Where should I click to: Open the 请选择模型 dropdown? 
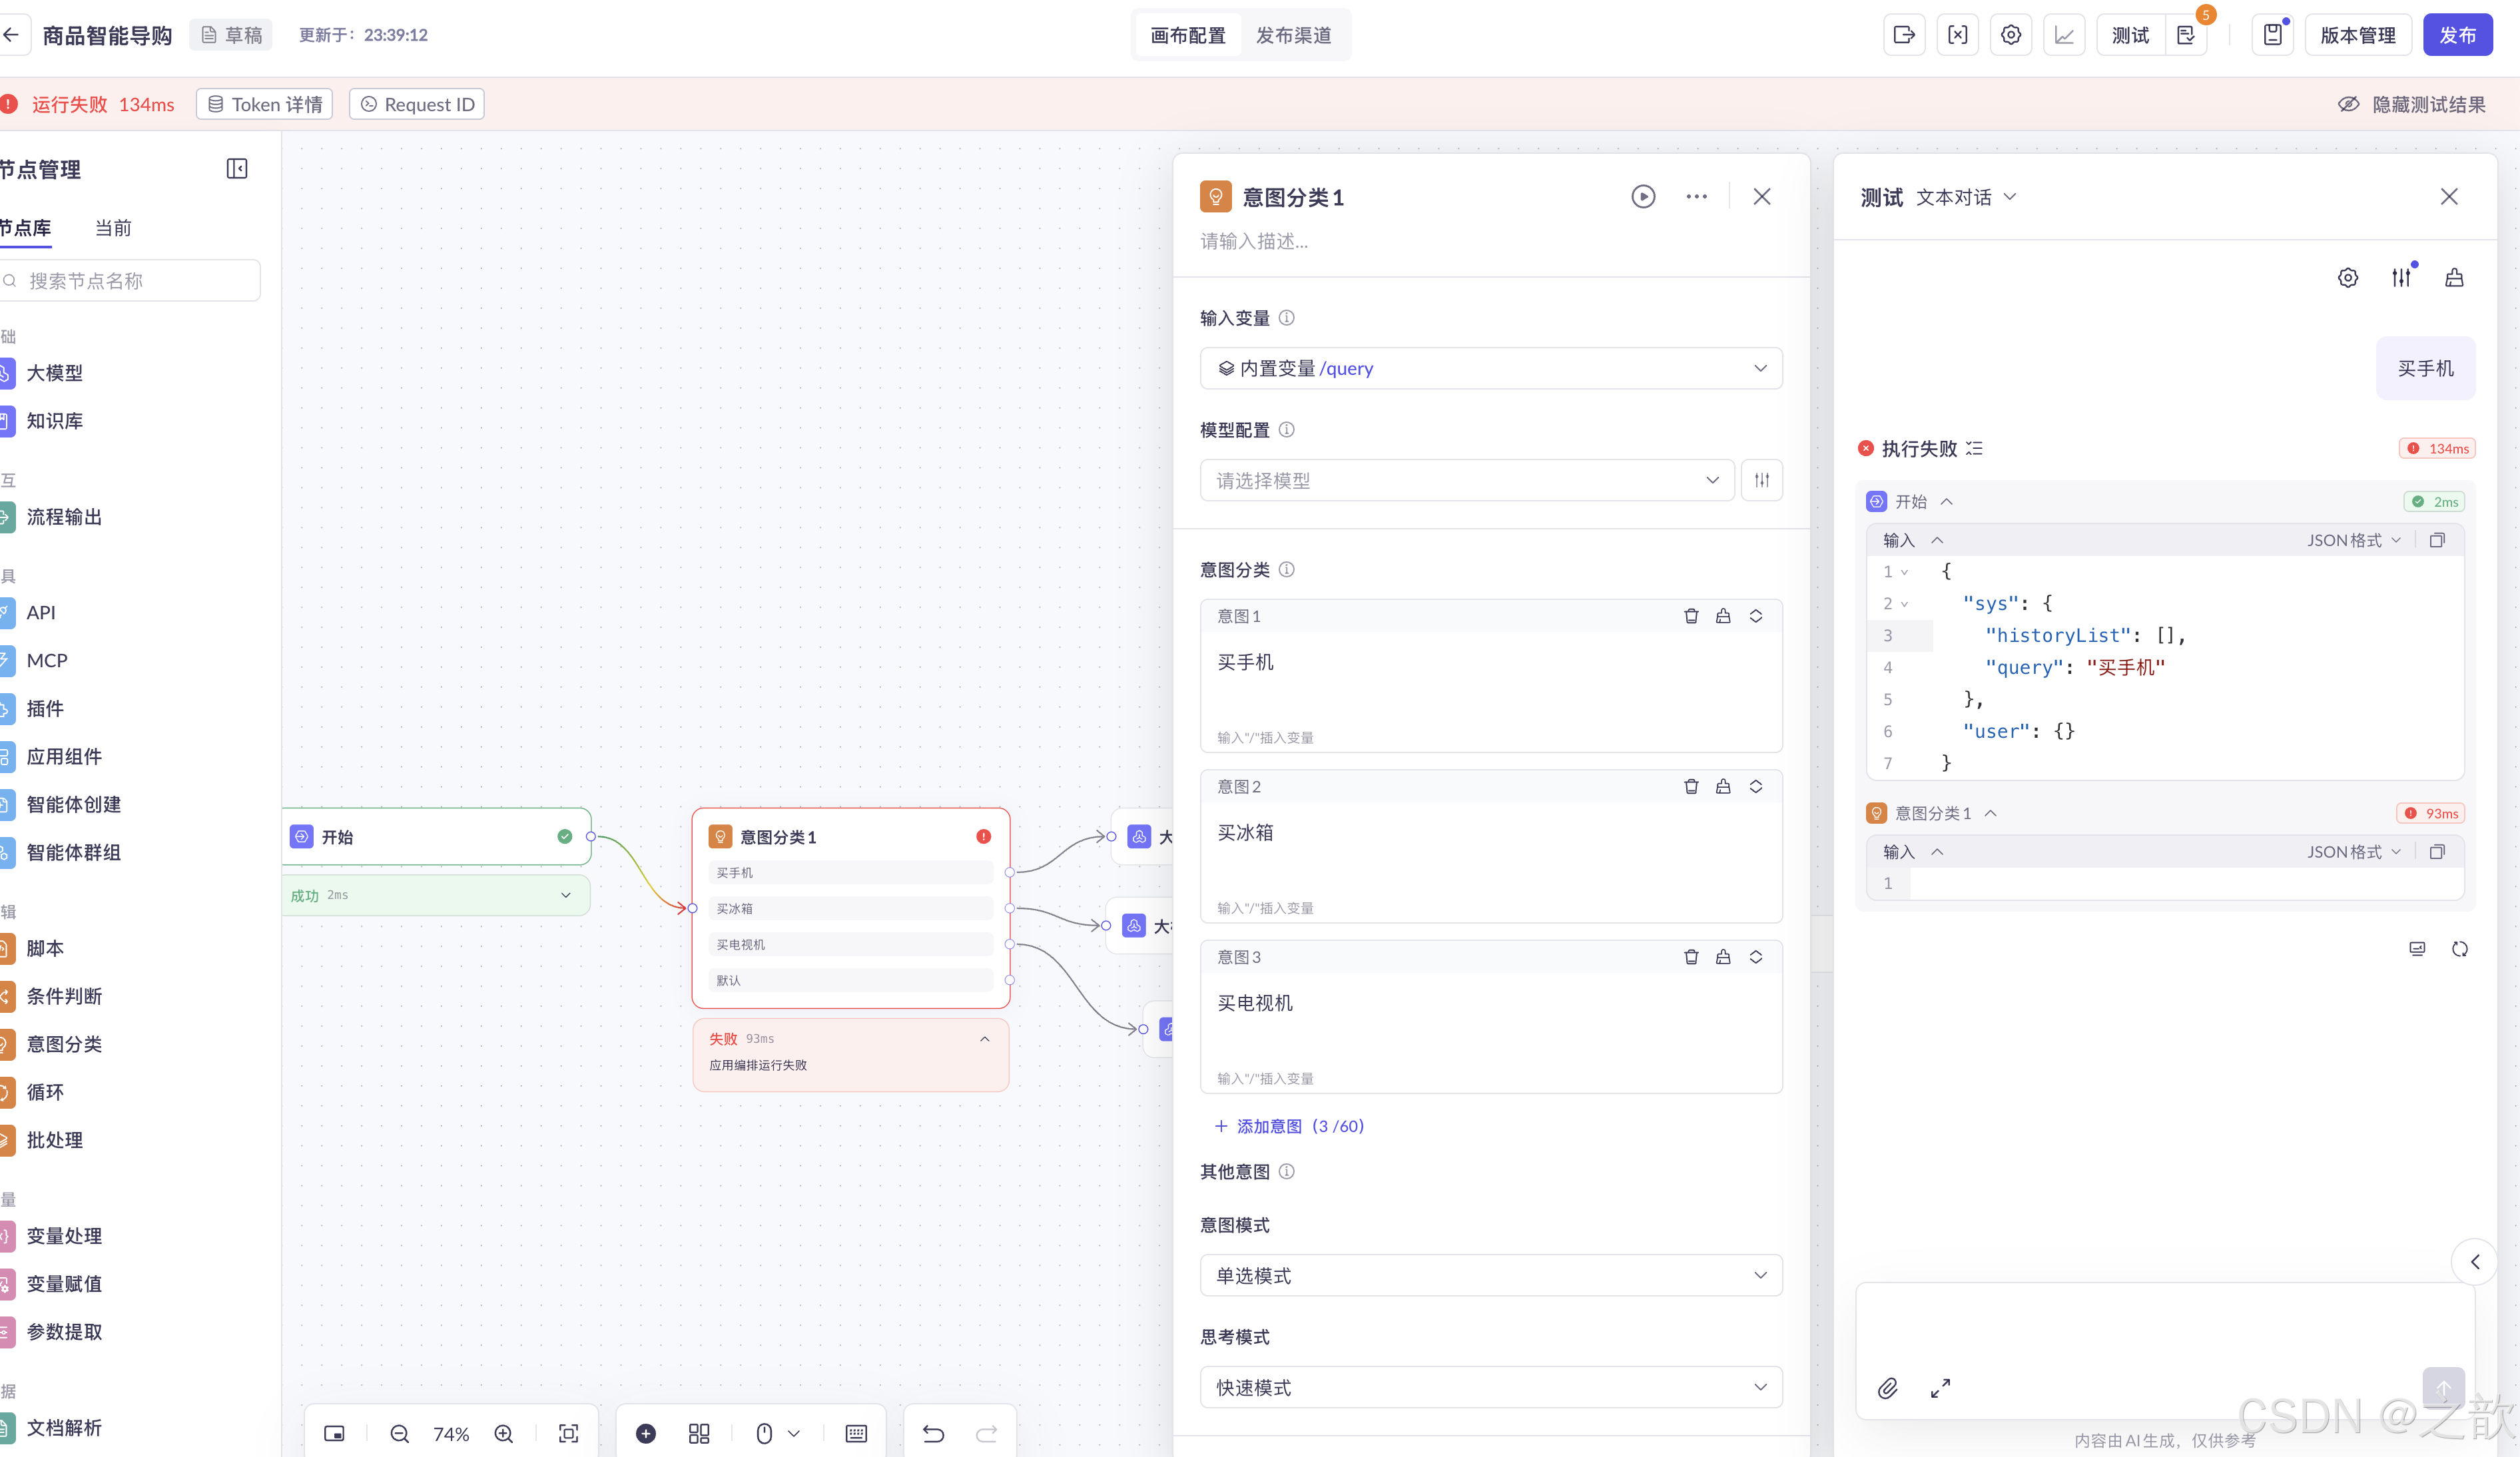[1466, 480]
